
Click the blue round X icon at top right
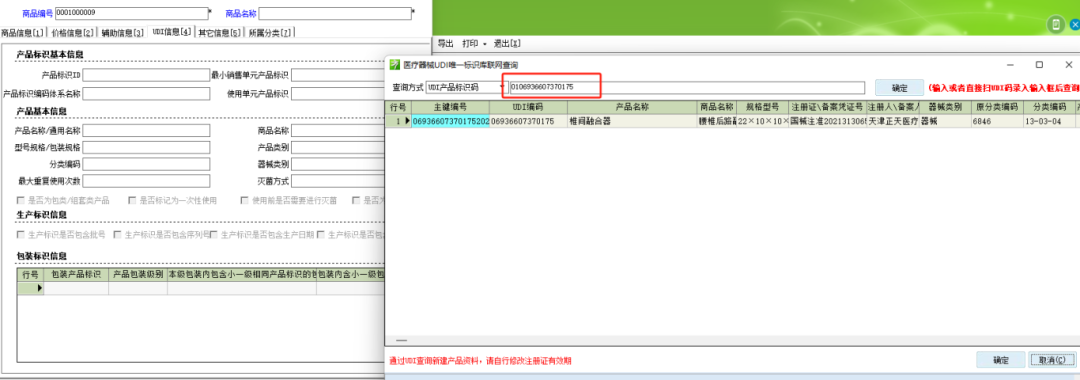point(1075,25)
